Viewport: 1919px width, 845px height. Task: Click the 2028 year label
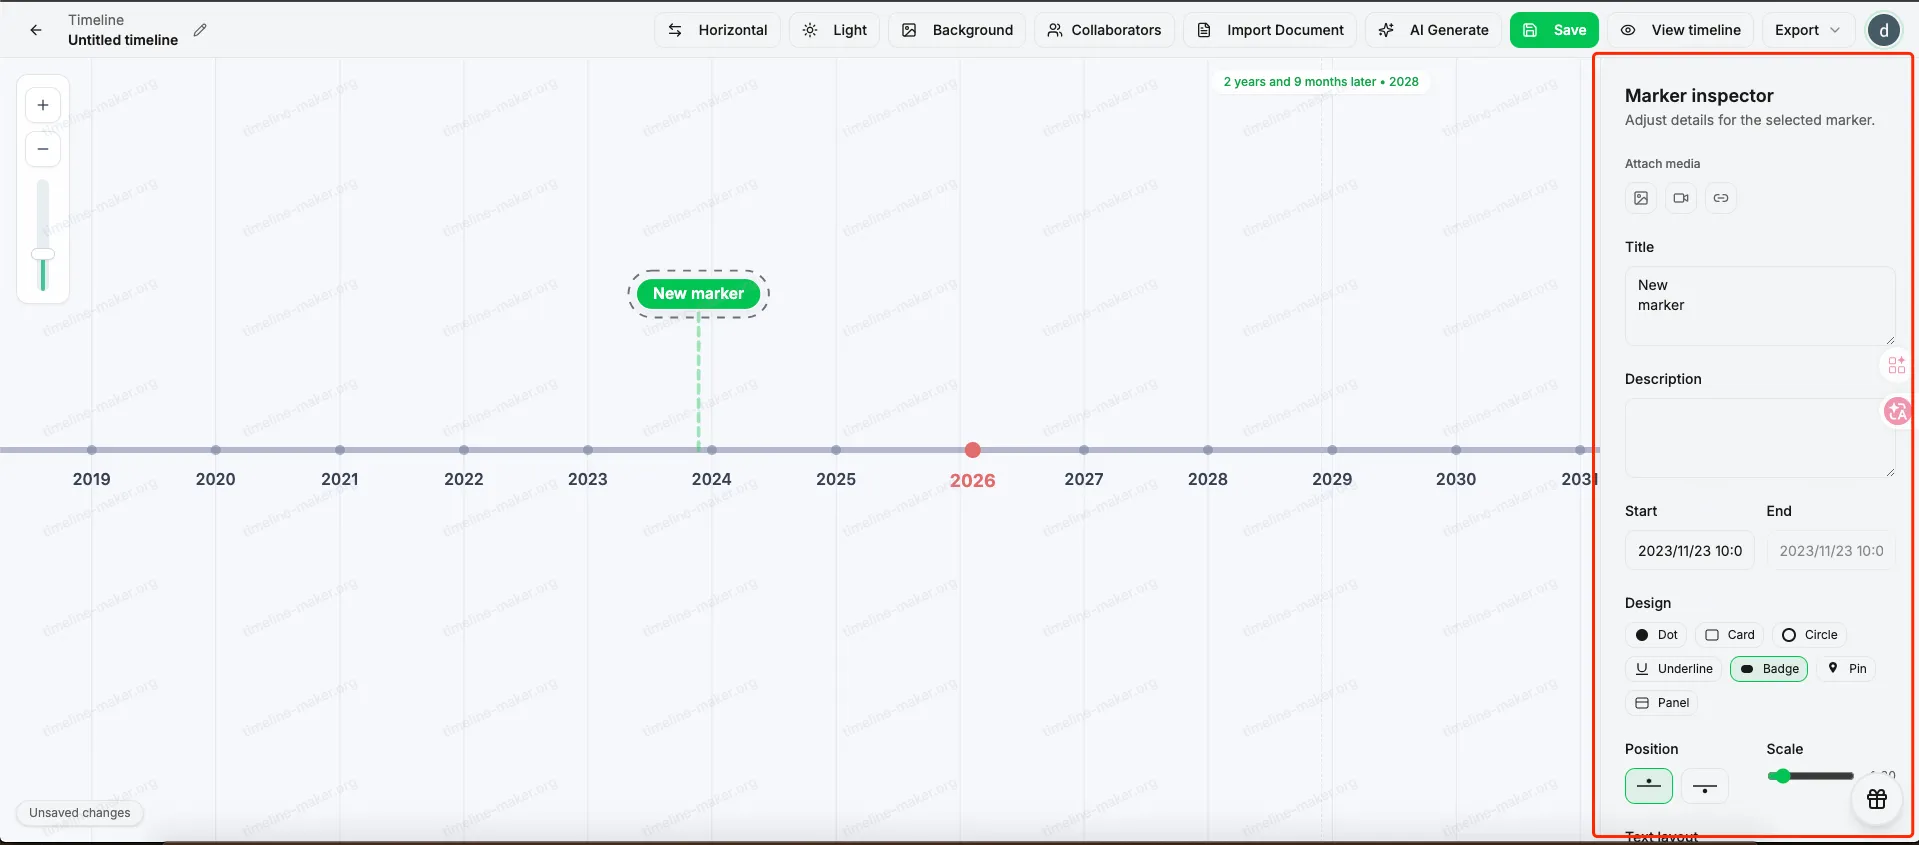point(1208,479)
